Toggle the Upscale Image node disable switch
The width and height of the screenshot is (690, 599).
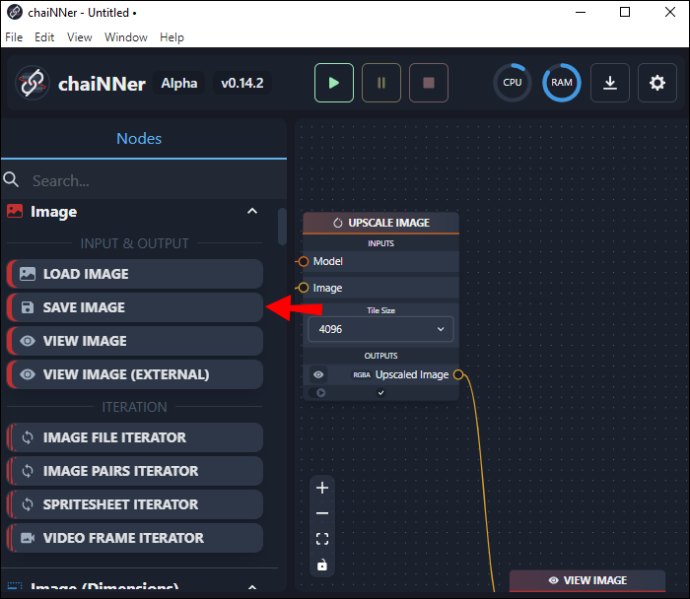pos(318,393)
